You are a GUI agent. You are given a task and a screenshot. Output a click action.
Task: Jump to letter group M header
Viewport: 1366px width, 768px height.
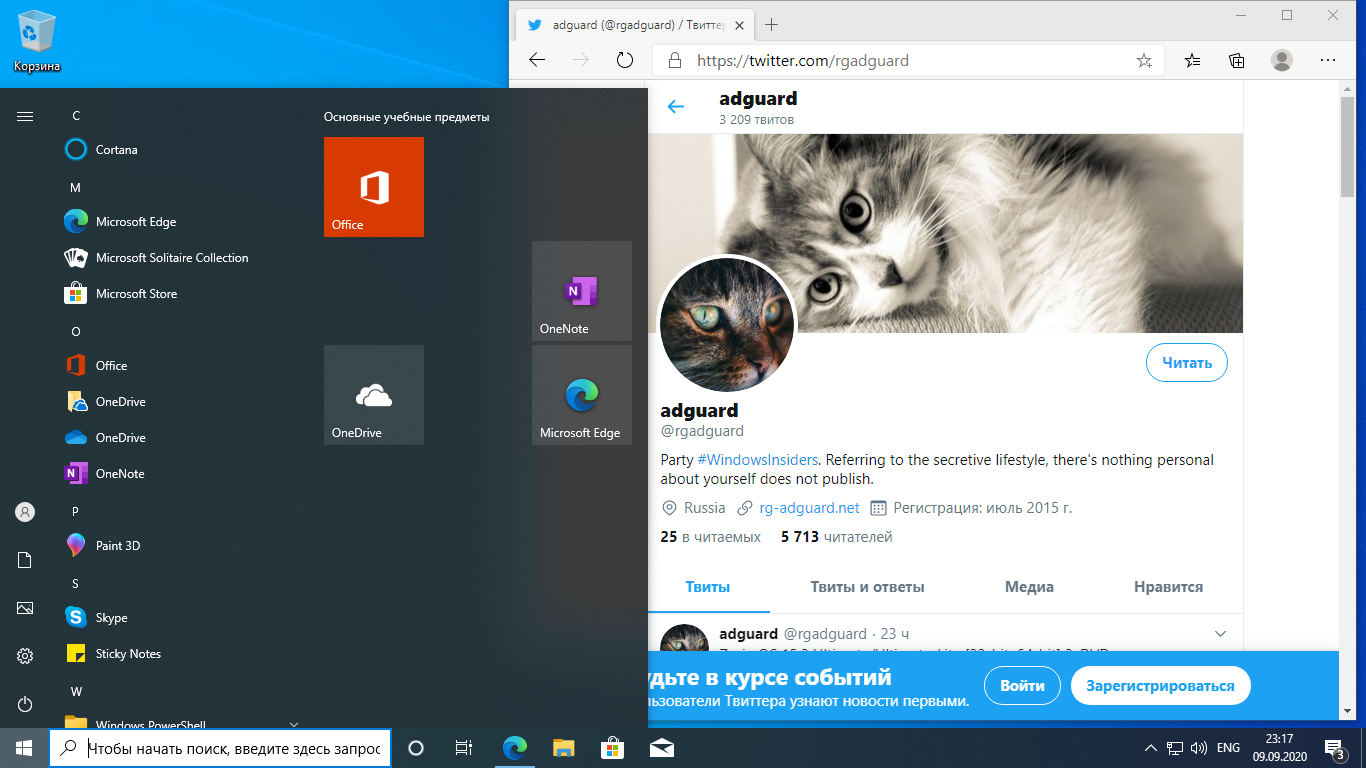[x=75, y=188]
